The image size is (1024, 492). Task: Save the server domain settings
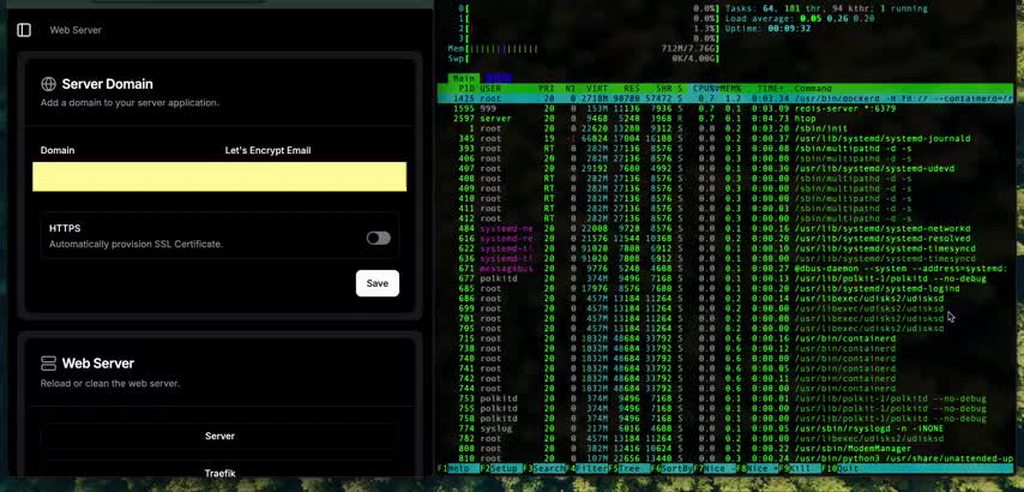[377, 283]
